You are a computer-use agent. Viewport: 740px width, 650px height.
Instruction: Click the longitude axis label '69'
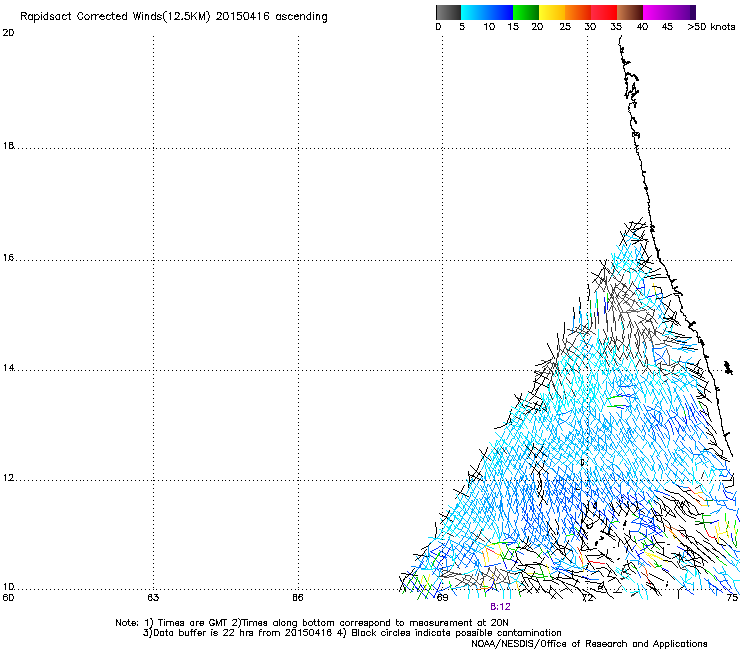point(442,598)
